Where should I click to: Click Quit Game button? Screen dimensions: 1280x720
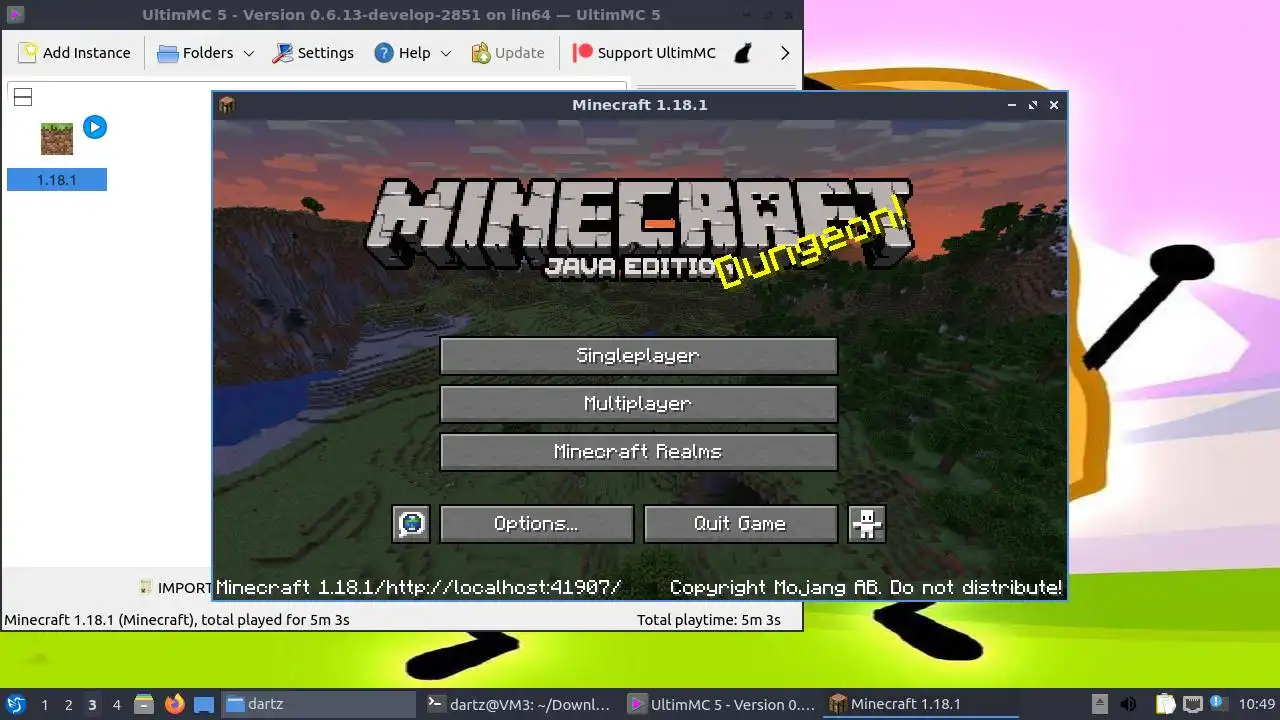(x=740, y=524)
